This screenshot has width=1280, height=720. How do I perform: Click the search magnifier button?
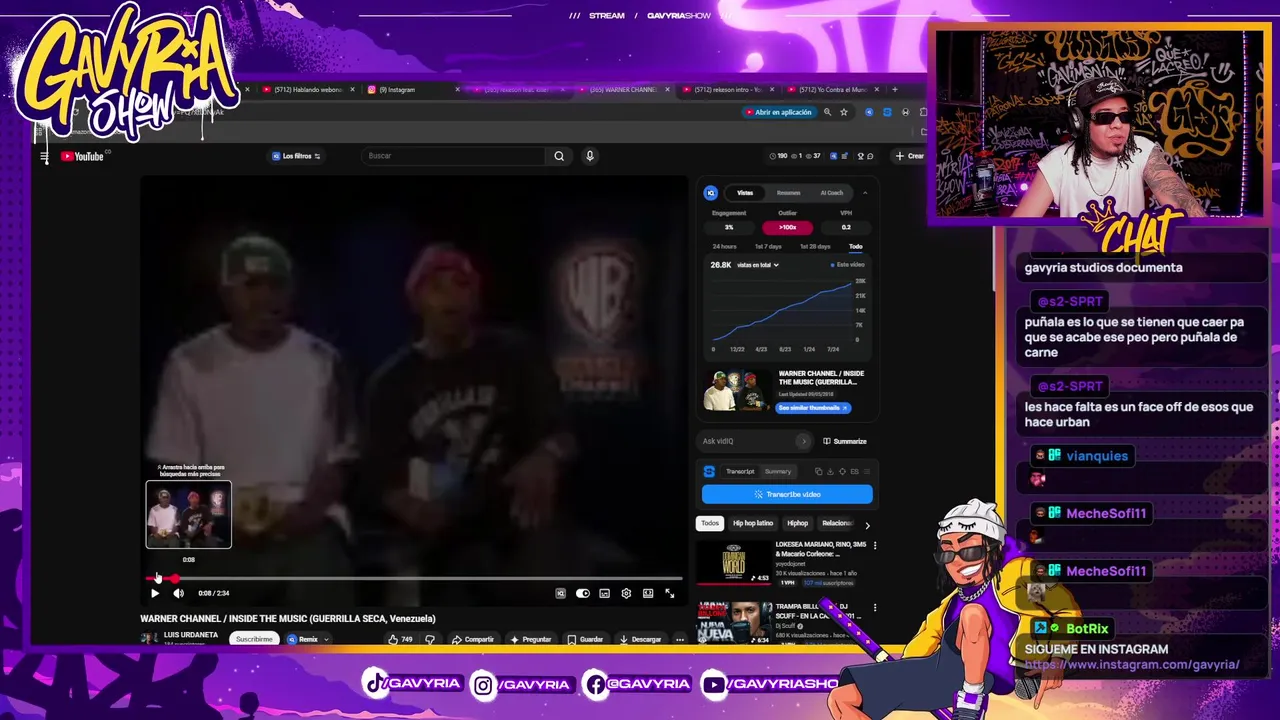559,156
